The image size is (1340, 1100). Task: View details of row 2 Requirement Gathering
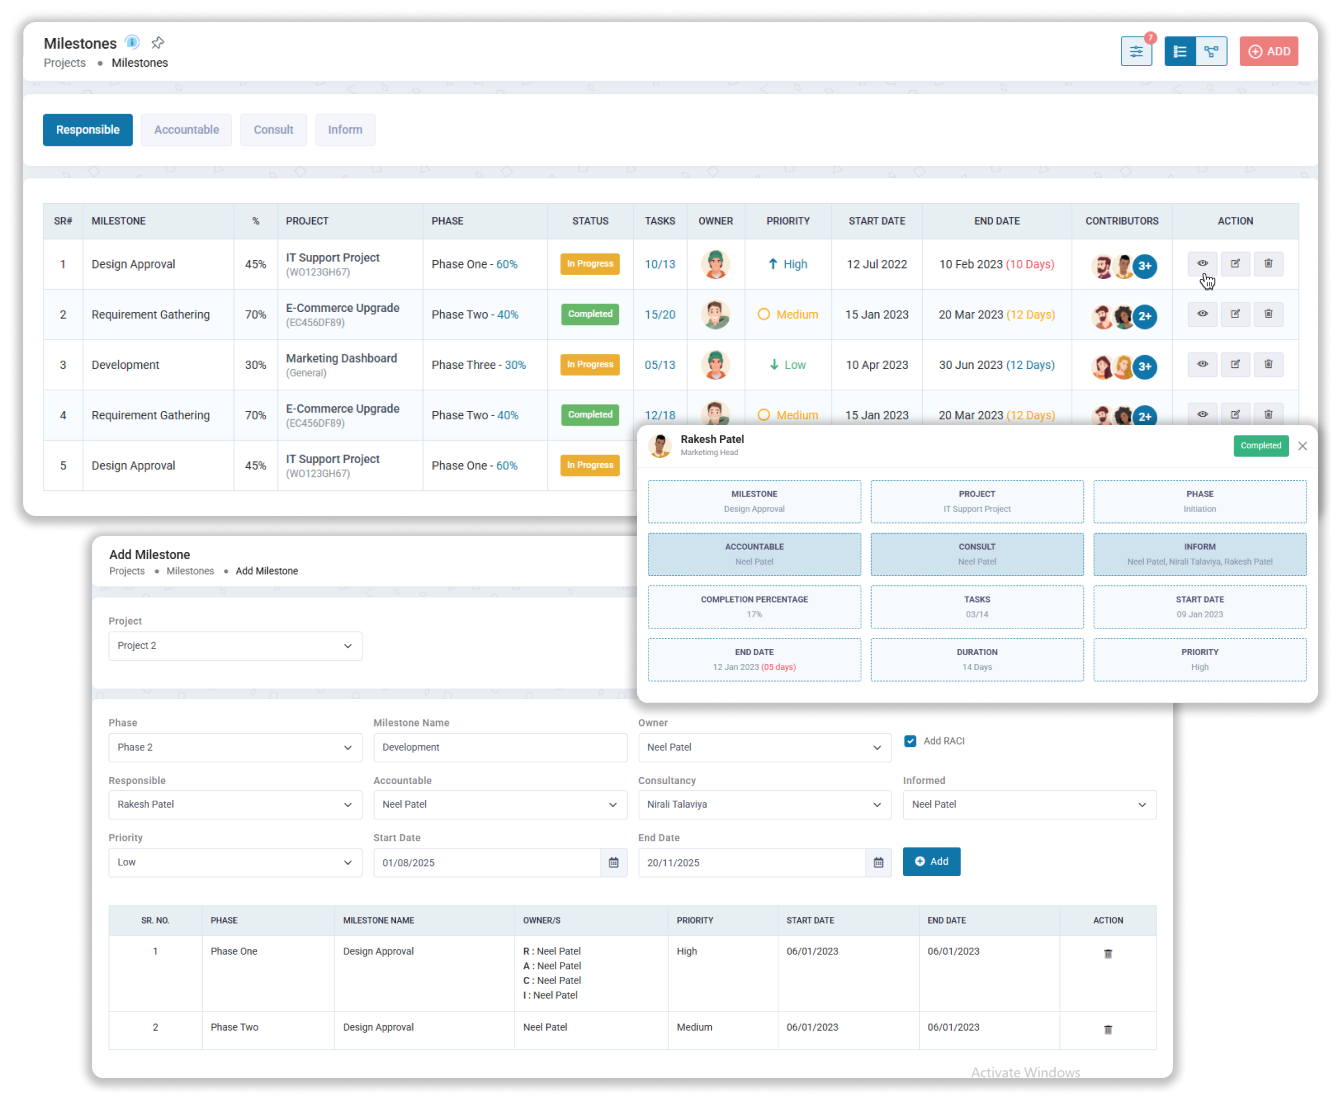[x=1202, y=314]
